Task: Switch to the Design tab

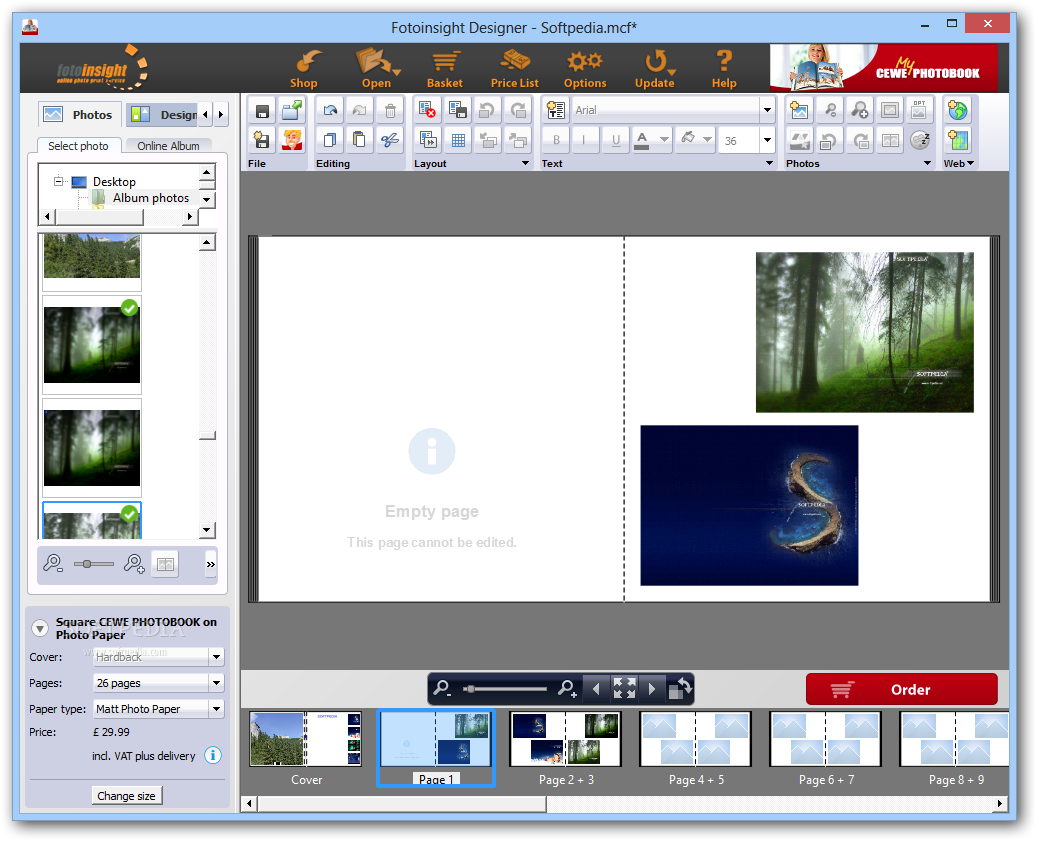Action: point(163,114)
